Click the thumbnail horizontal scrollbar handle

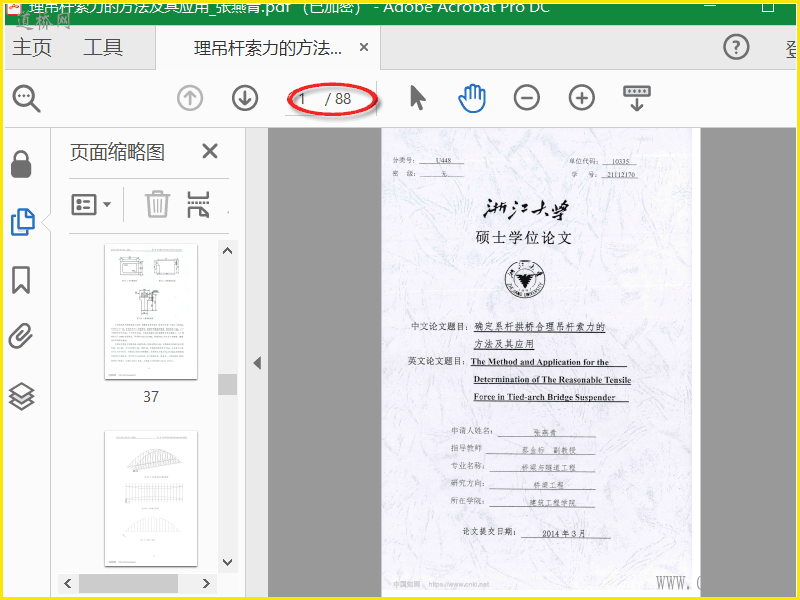click(x=128, y=583)
